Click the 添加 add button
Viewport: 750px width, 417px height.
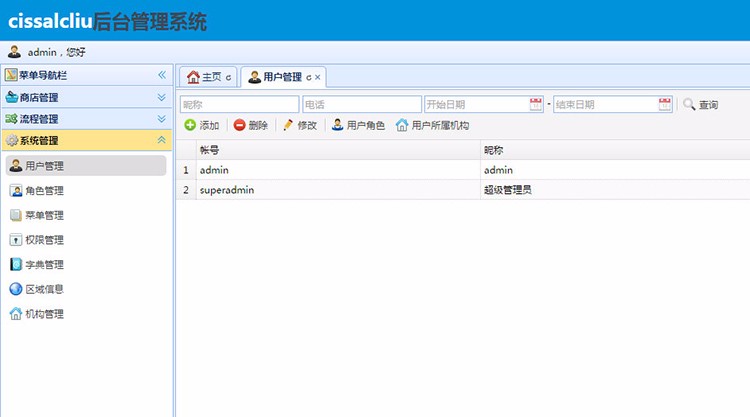pos(202,125)
